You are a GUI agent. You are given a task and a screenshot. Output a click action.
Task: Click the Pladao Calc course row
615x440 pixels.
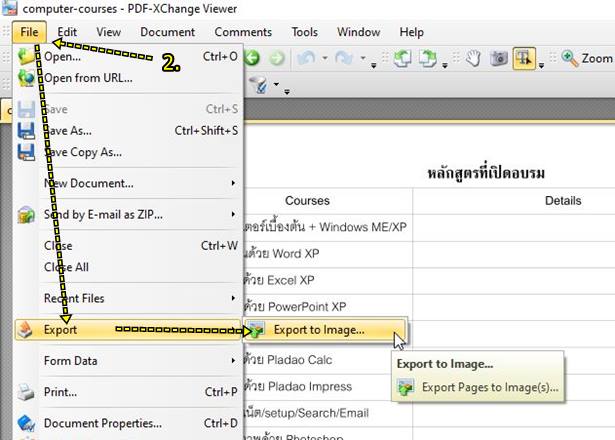(x=328, y=360)
